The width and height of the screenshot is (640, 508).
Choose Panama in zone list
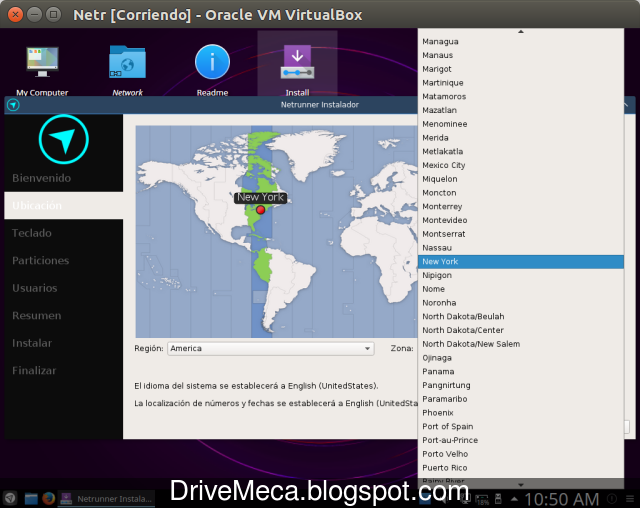(x=521, y=372)
